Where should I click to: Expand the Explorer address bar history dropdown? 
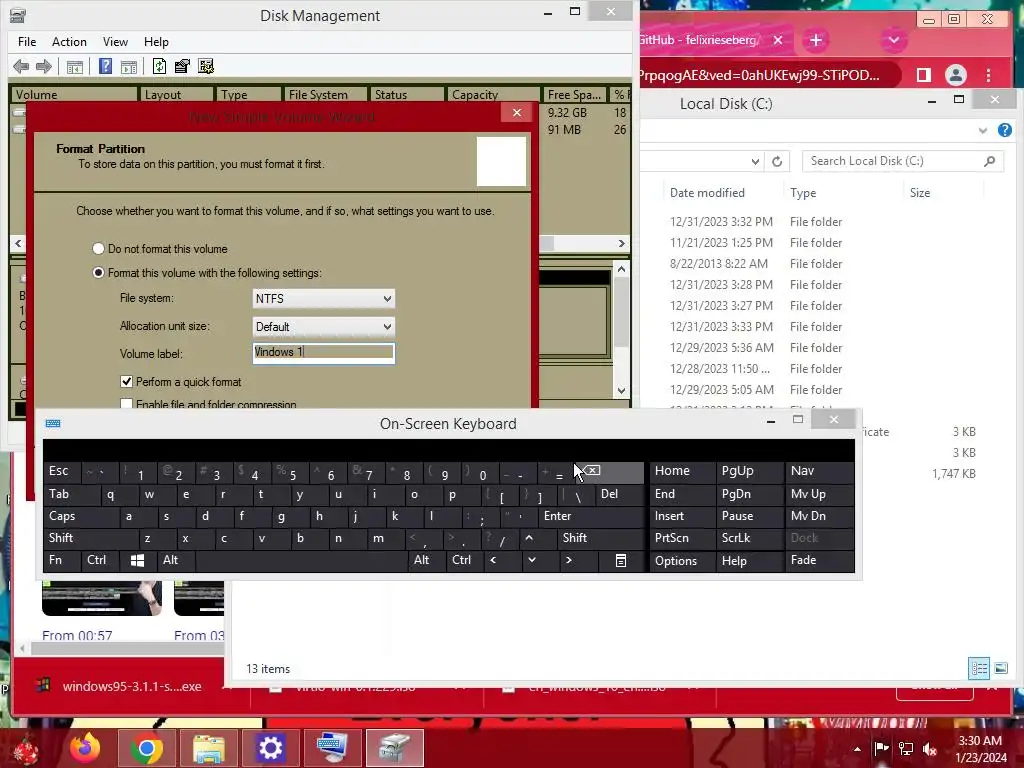(x=755, y=161)
